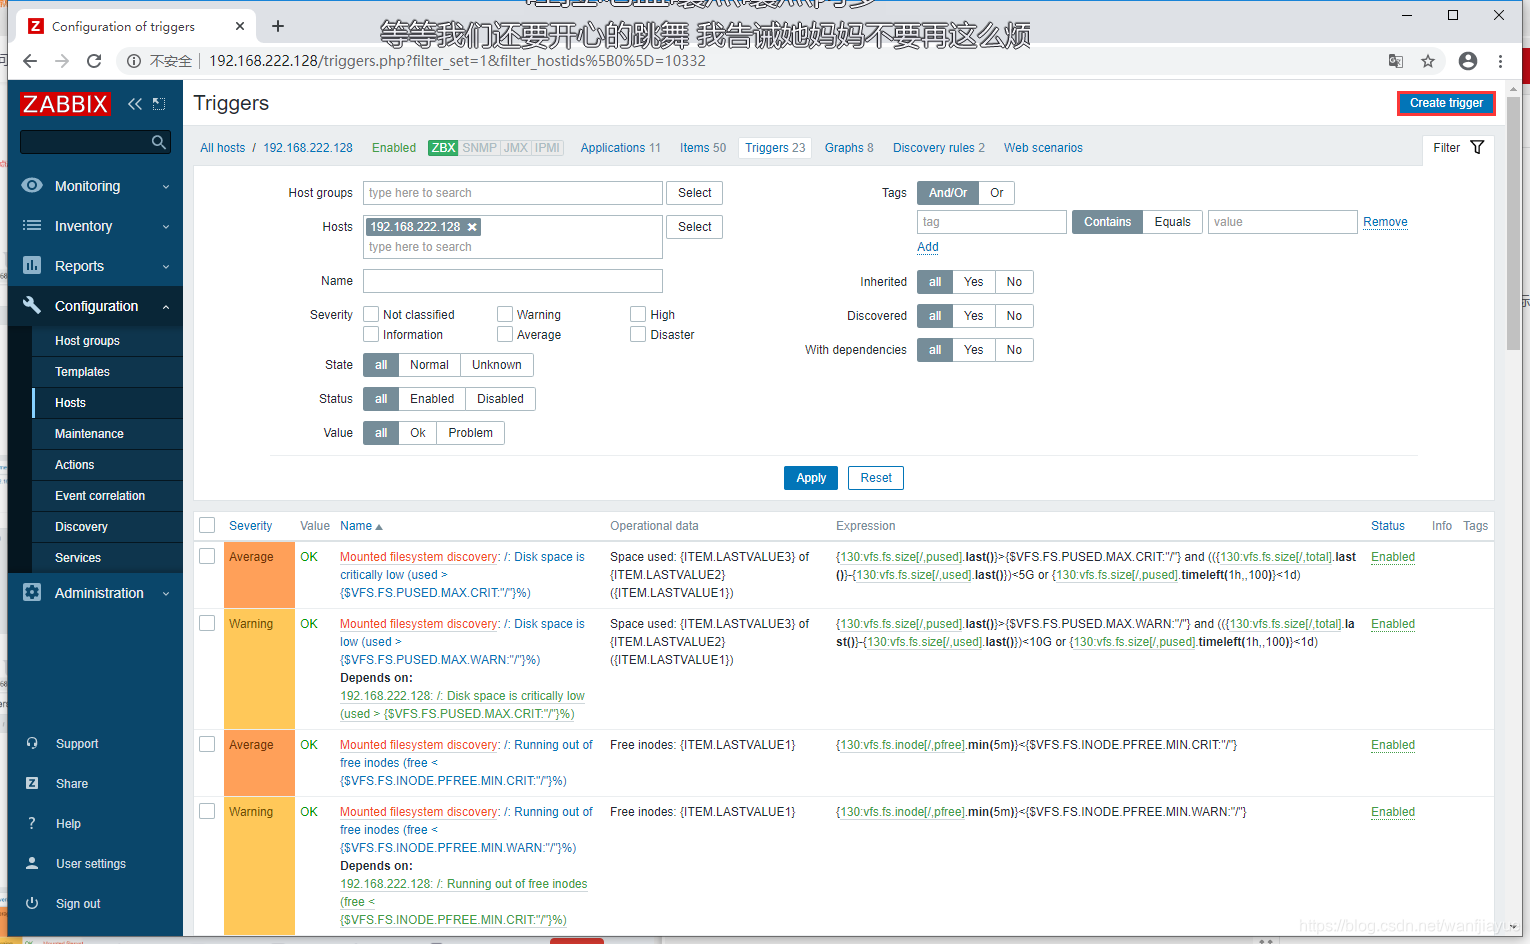Check the Disaster severity box
1530x944 pixels.
pos(638,334)
